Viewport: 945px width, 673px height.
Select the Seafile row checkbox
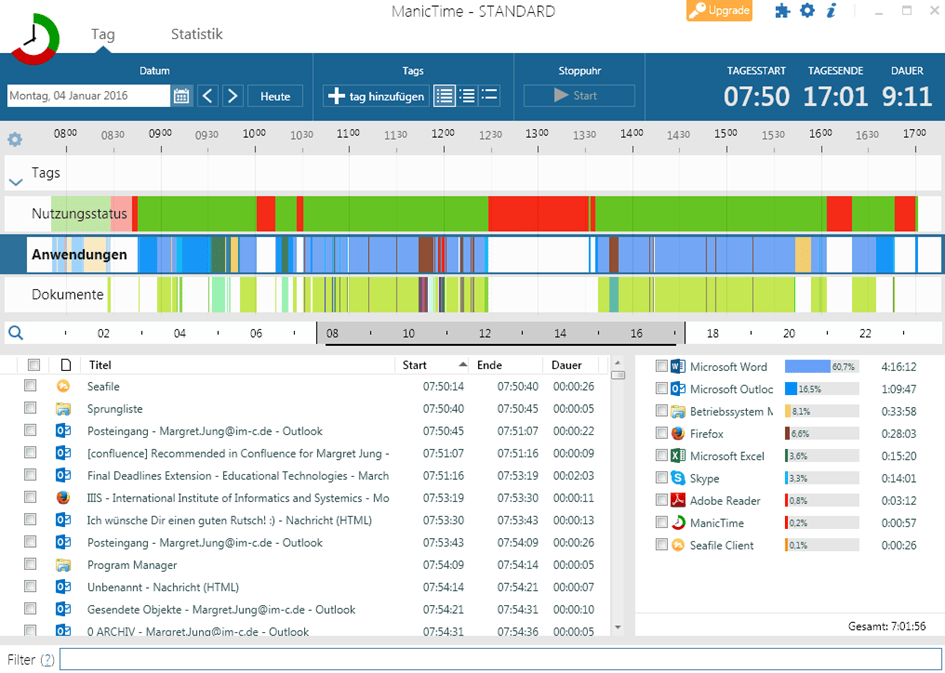[31, 386]
